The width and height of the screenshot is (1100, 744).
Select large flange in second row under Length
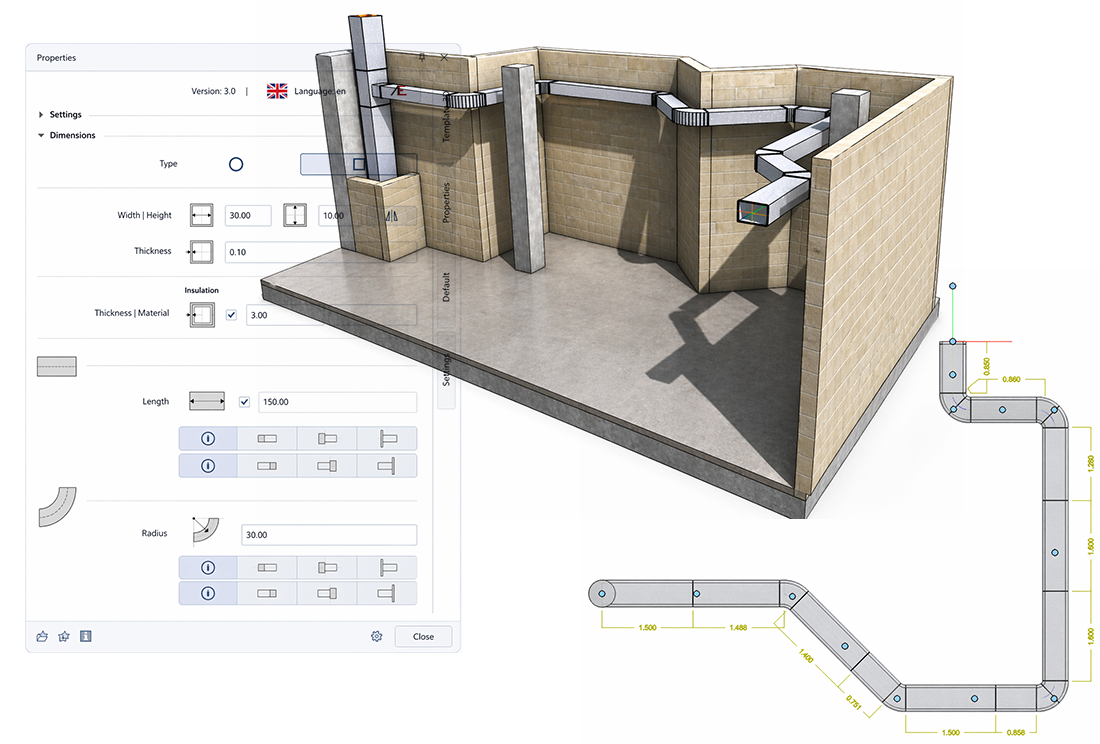[x=387, y=466]
